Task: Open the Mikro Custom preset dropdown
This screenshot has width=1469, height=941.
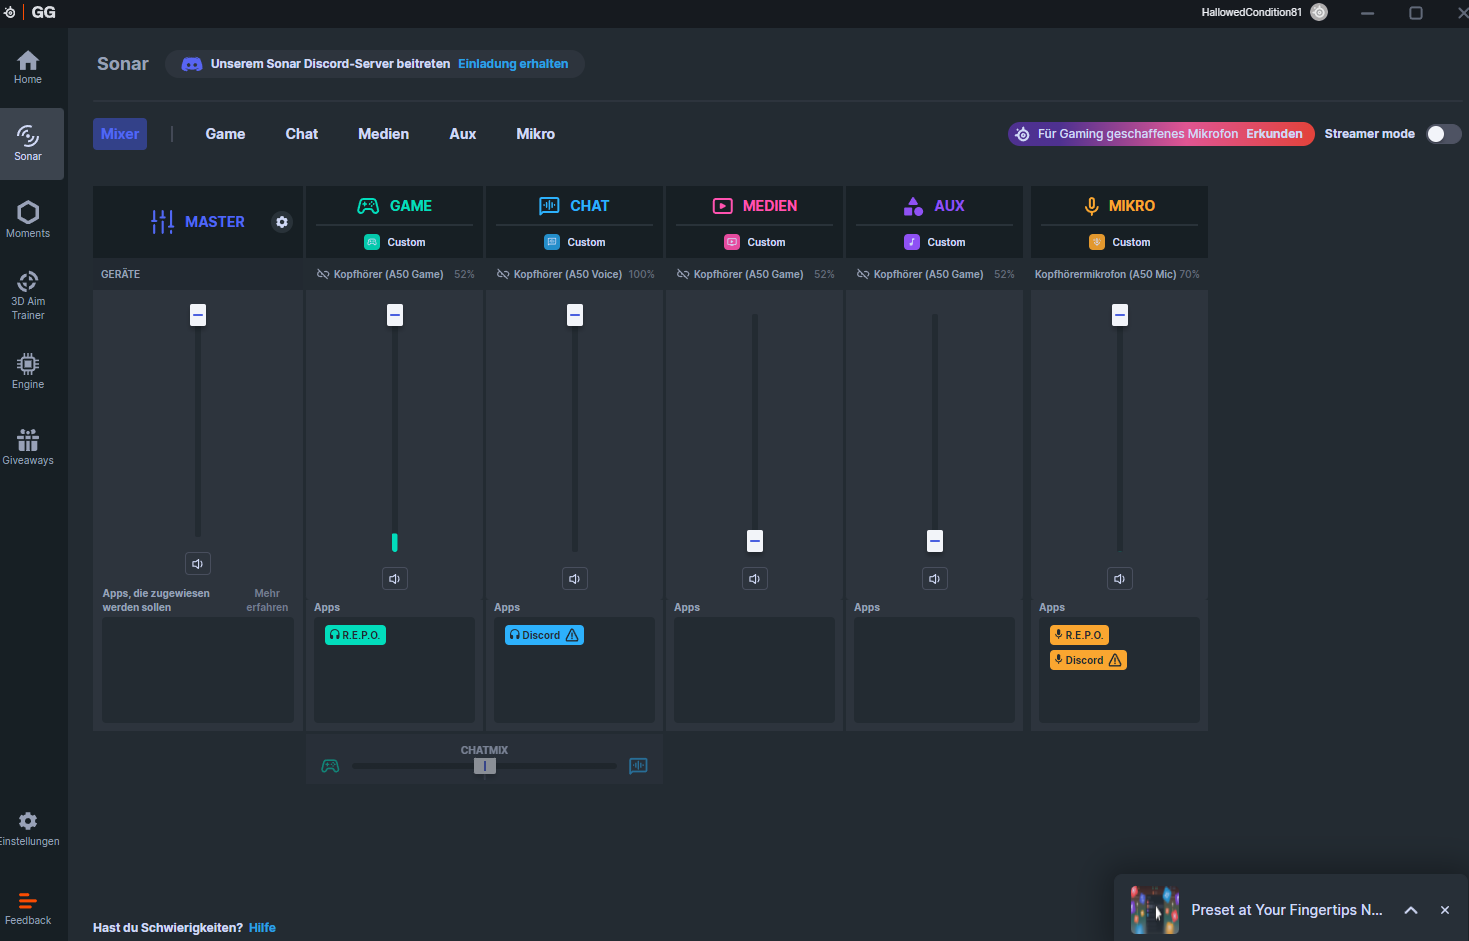Action: [1120, 242]
